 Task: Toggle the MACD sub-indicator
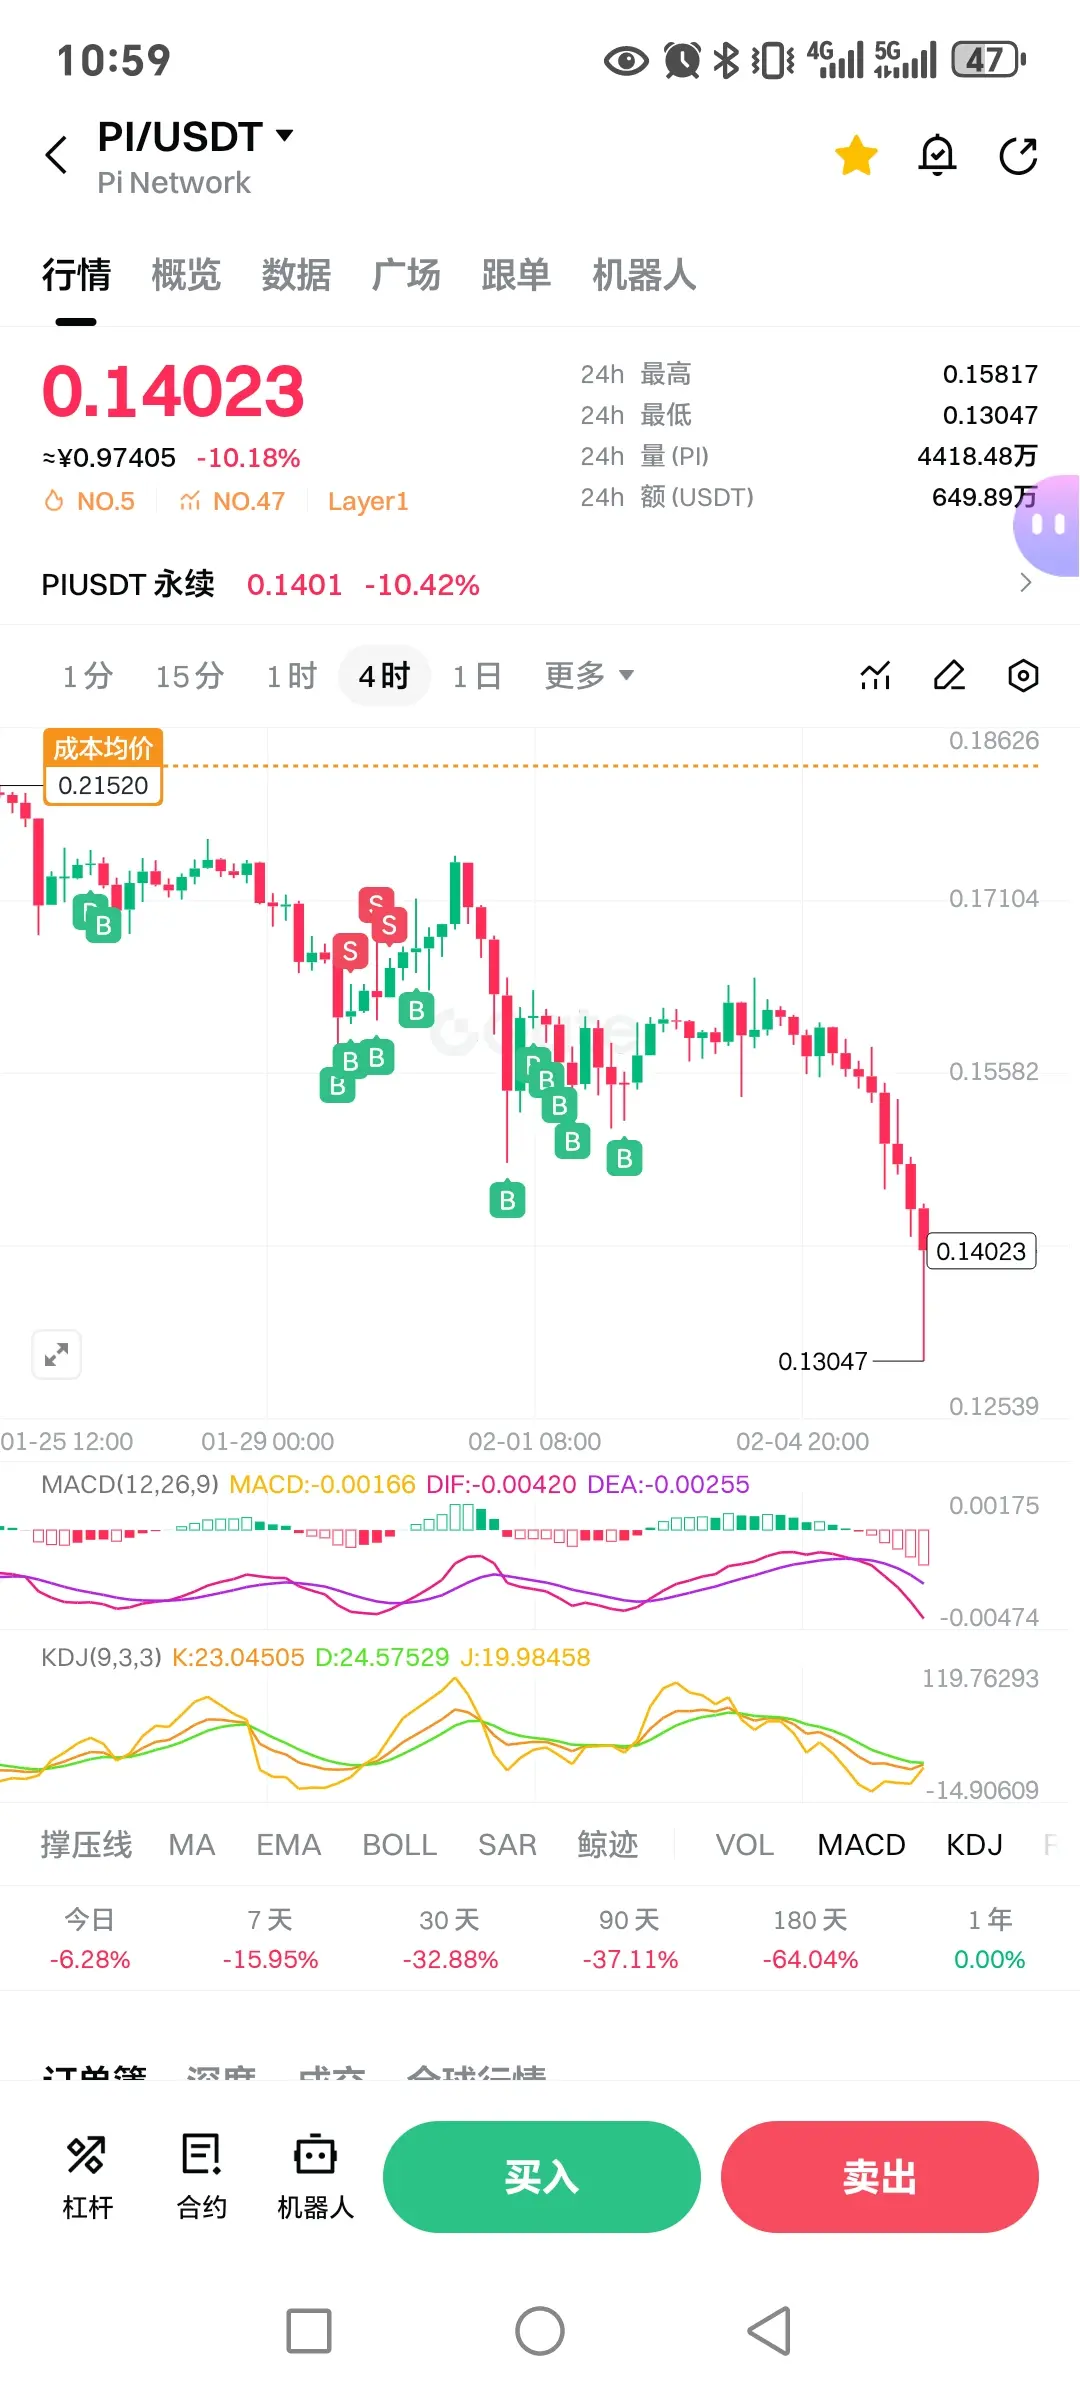pyautogui.click(x=861, y=1845)
